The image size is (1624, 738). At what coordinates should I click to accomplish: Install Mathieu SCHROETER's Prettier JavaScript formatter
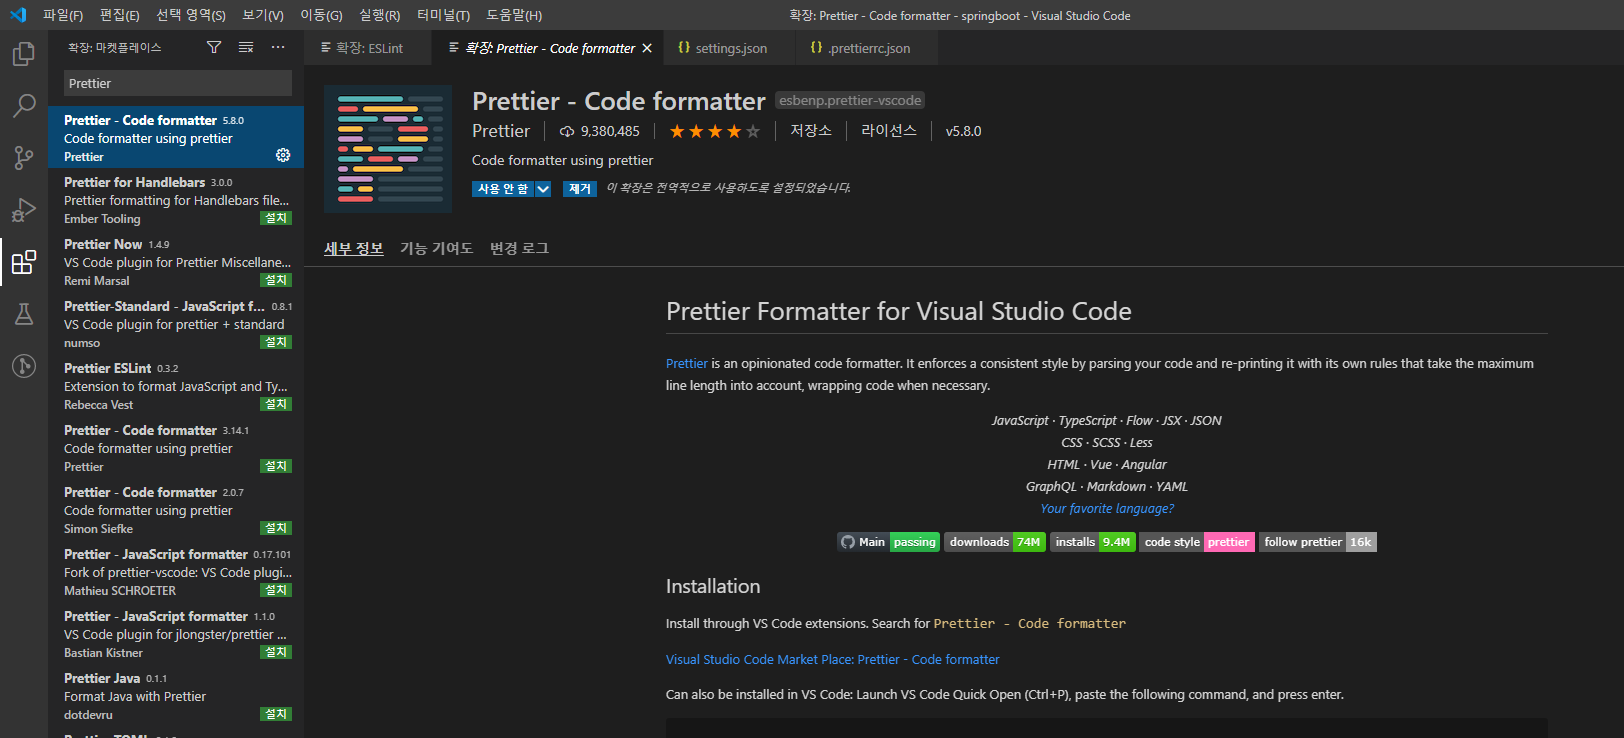tap(276, 590)
